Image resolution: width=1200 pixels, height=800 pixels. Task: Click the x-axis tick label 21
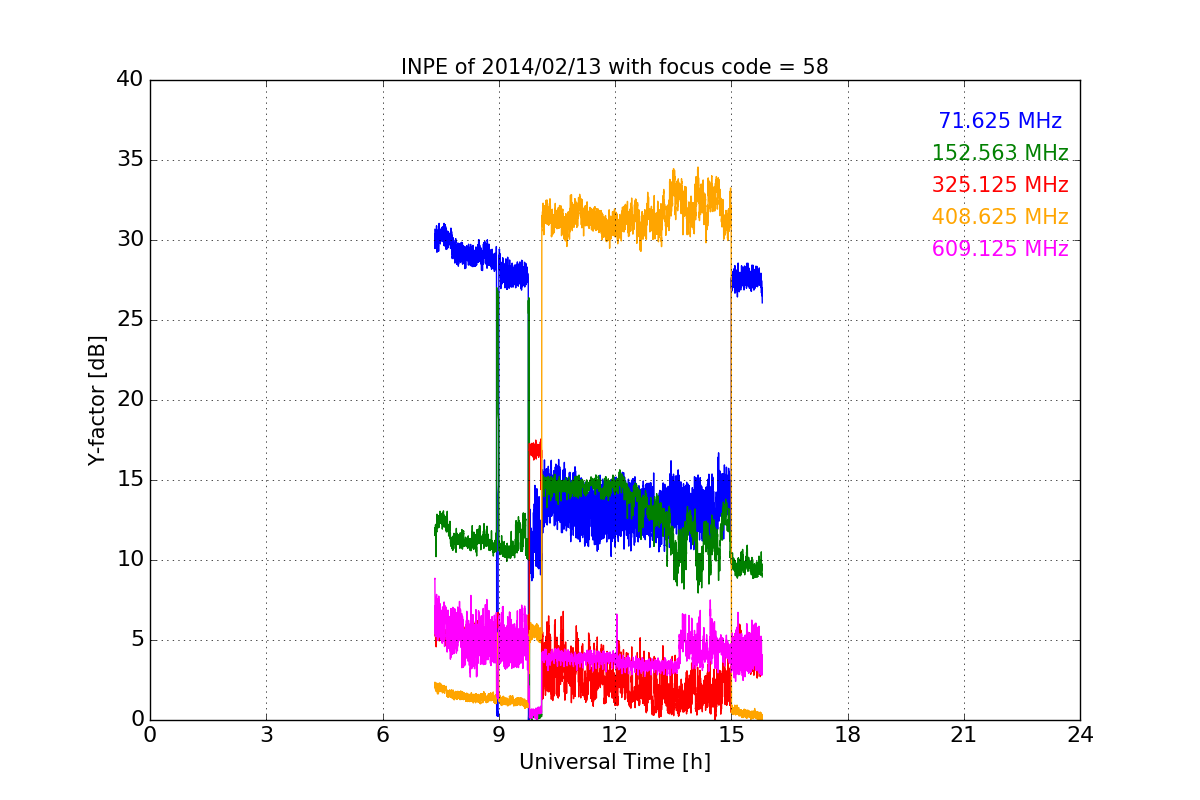pos(964,735)
